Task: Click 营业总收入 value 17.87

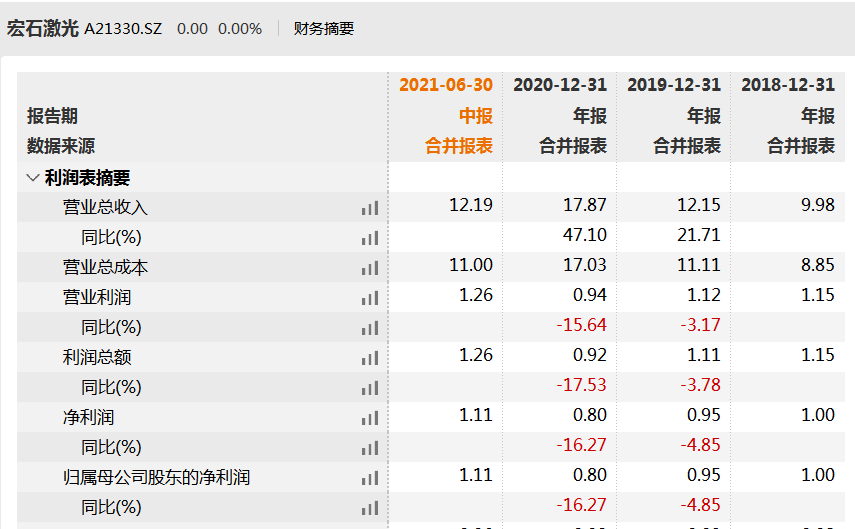Action: coord(585,205)
